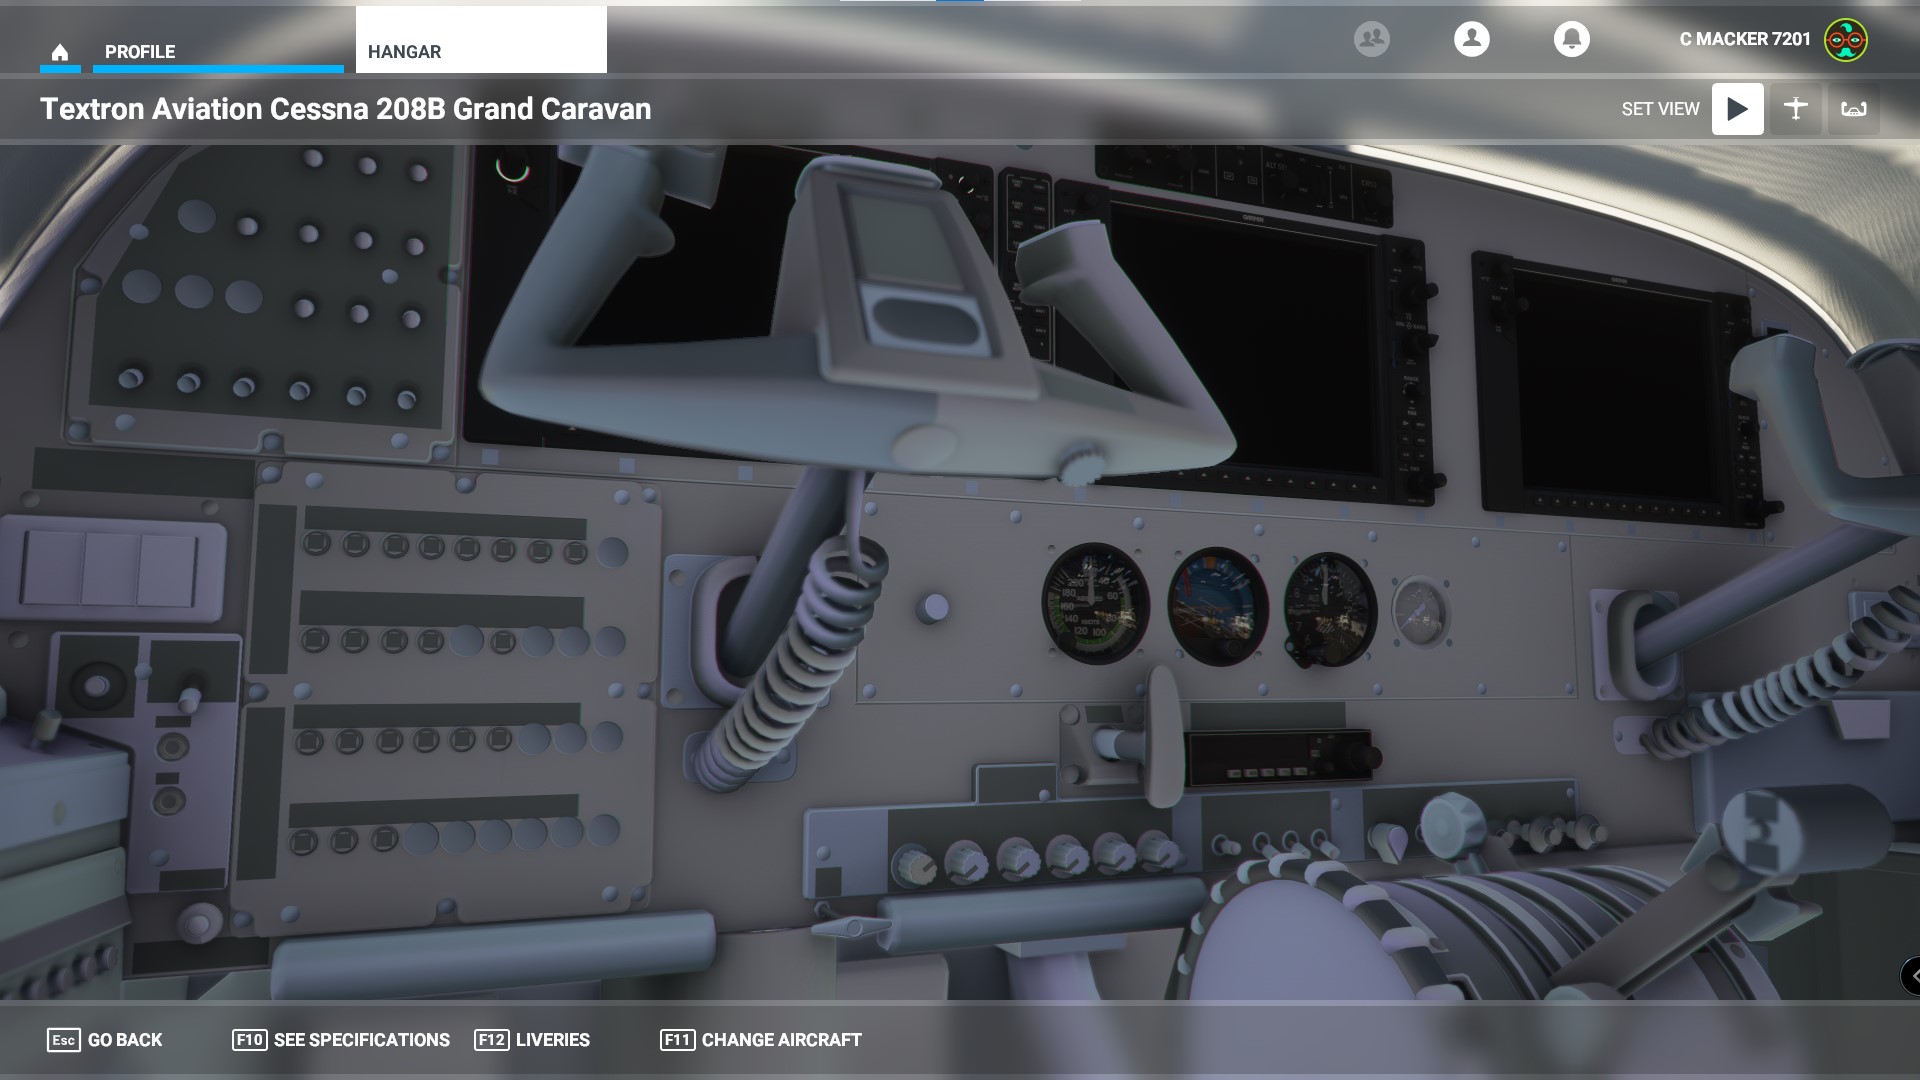Expand the side panel arrow at right edge
The width and height of the screenshot is (1920, 1080).
(1911, 975)
